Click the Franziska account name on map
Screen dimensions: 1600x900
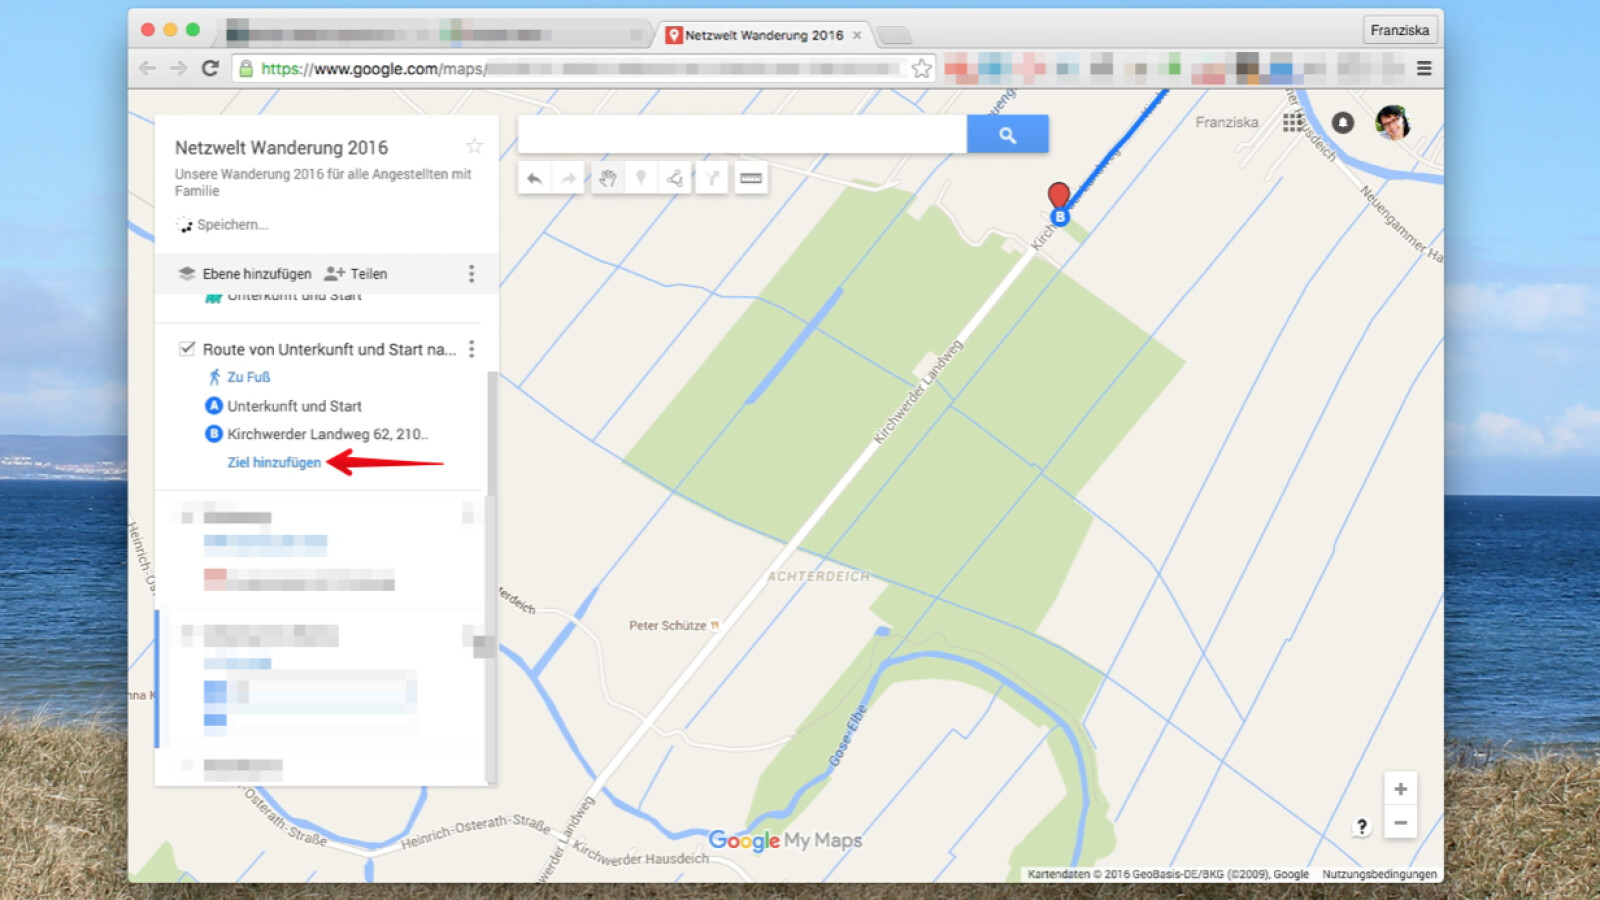(1227, 122)
